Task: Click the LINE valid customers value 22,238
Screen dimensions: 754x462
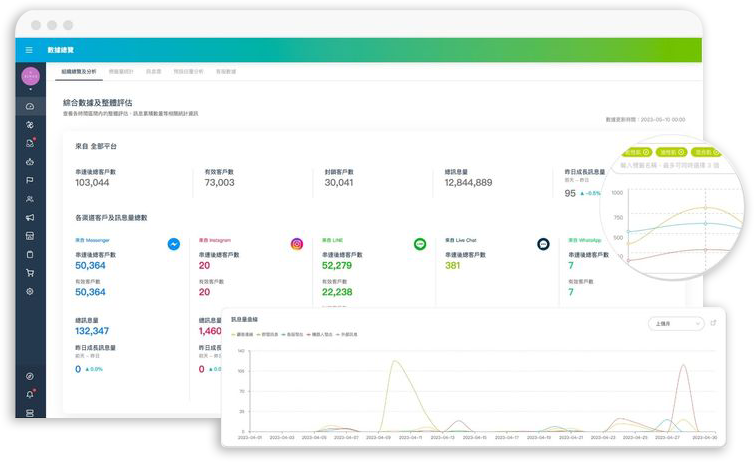Action: (x=337, y=292)
